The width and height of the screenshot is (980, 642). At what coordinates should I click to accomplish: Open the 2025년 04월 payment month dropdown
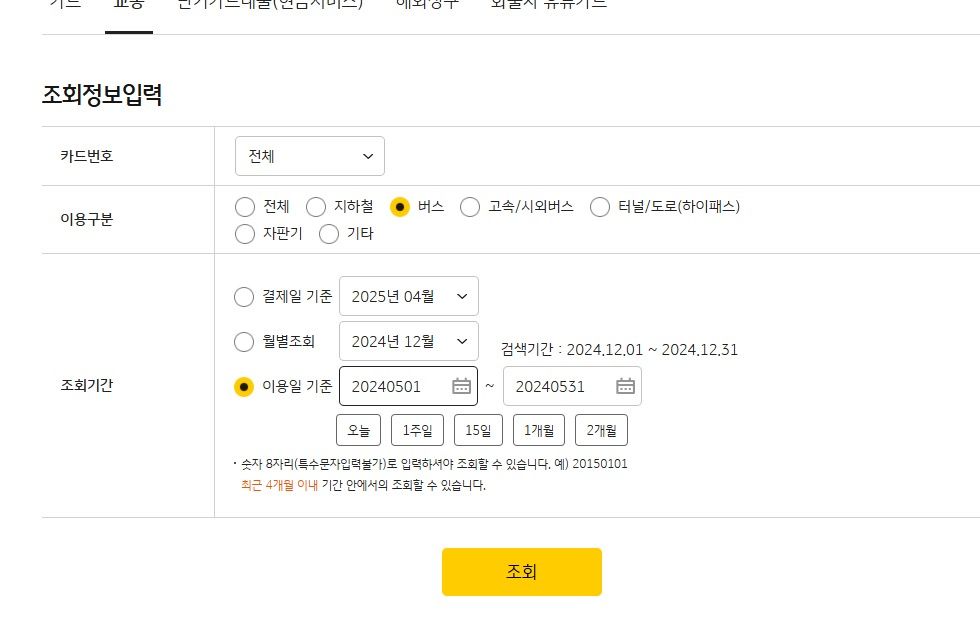click(409, 297)
